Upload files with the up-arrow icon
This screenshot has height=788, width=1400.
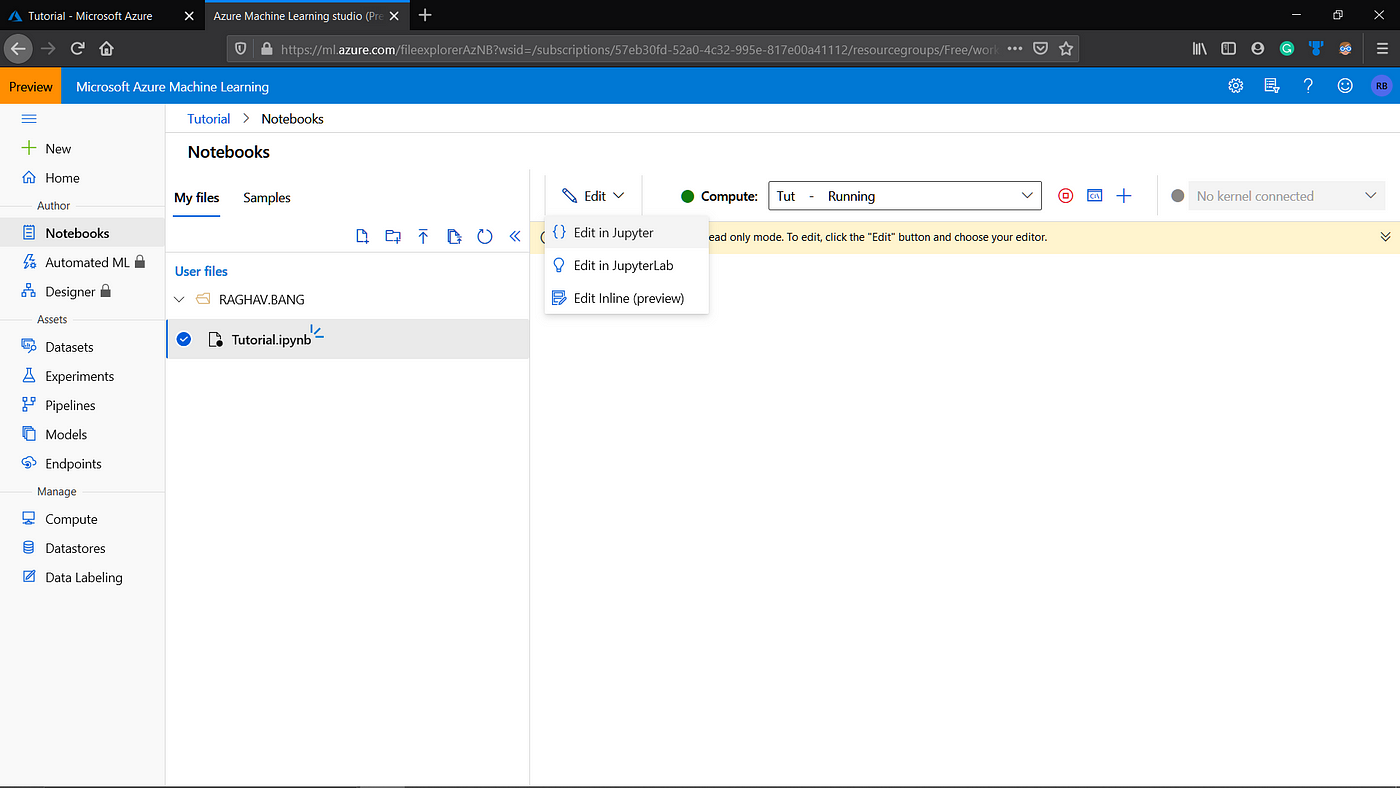coord(423,236)
